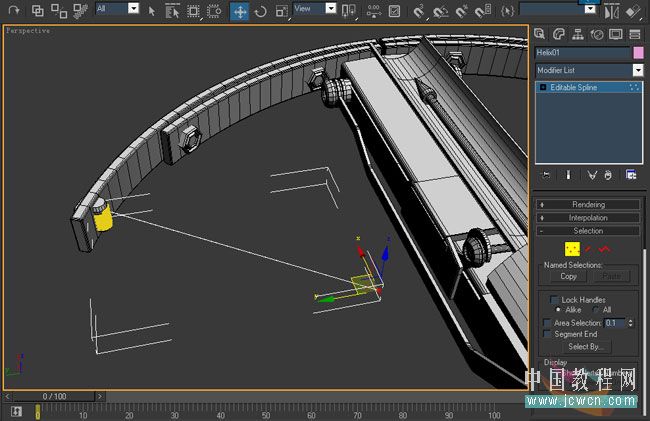
Task: Select the Alike radio button
Action: 558,310
